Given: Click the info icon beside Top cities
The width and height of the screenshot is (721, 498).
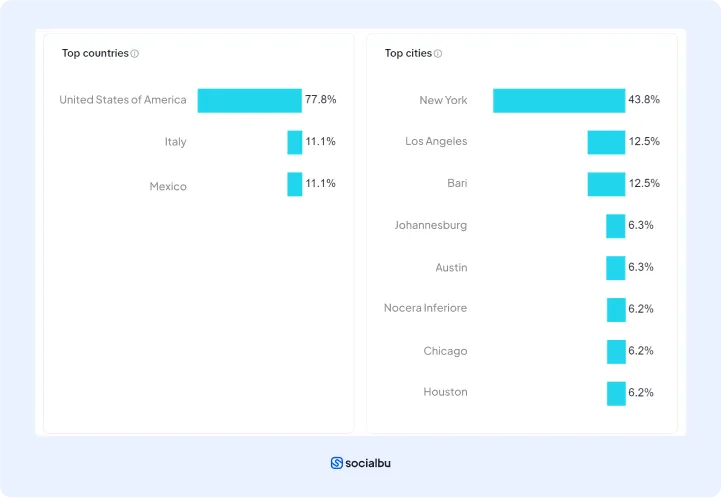Looking at the screenshot, I should point(438,54).
